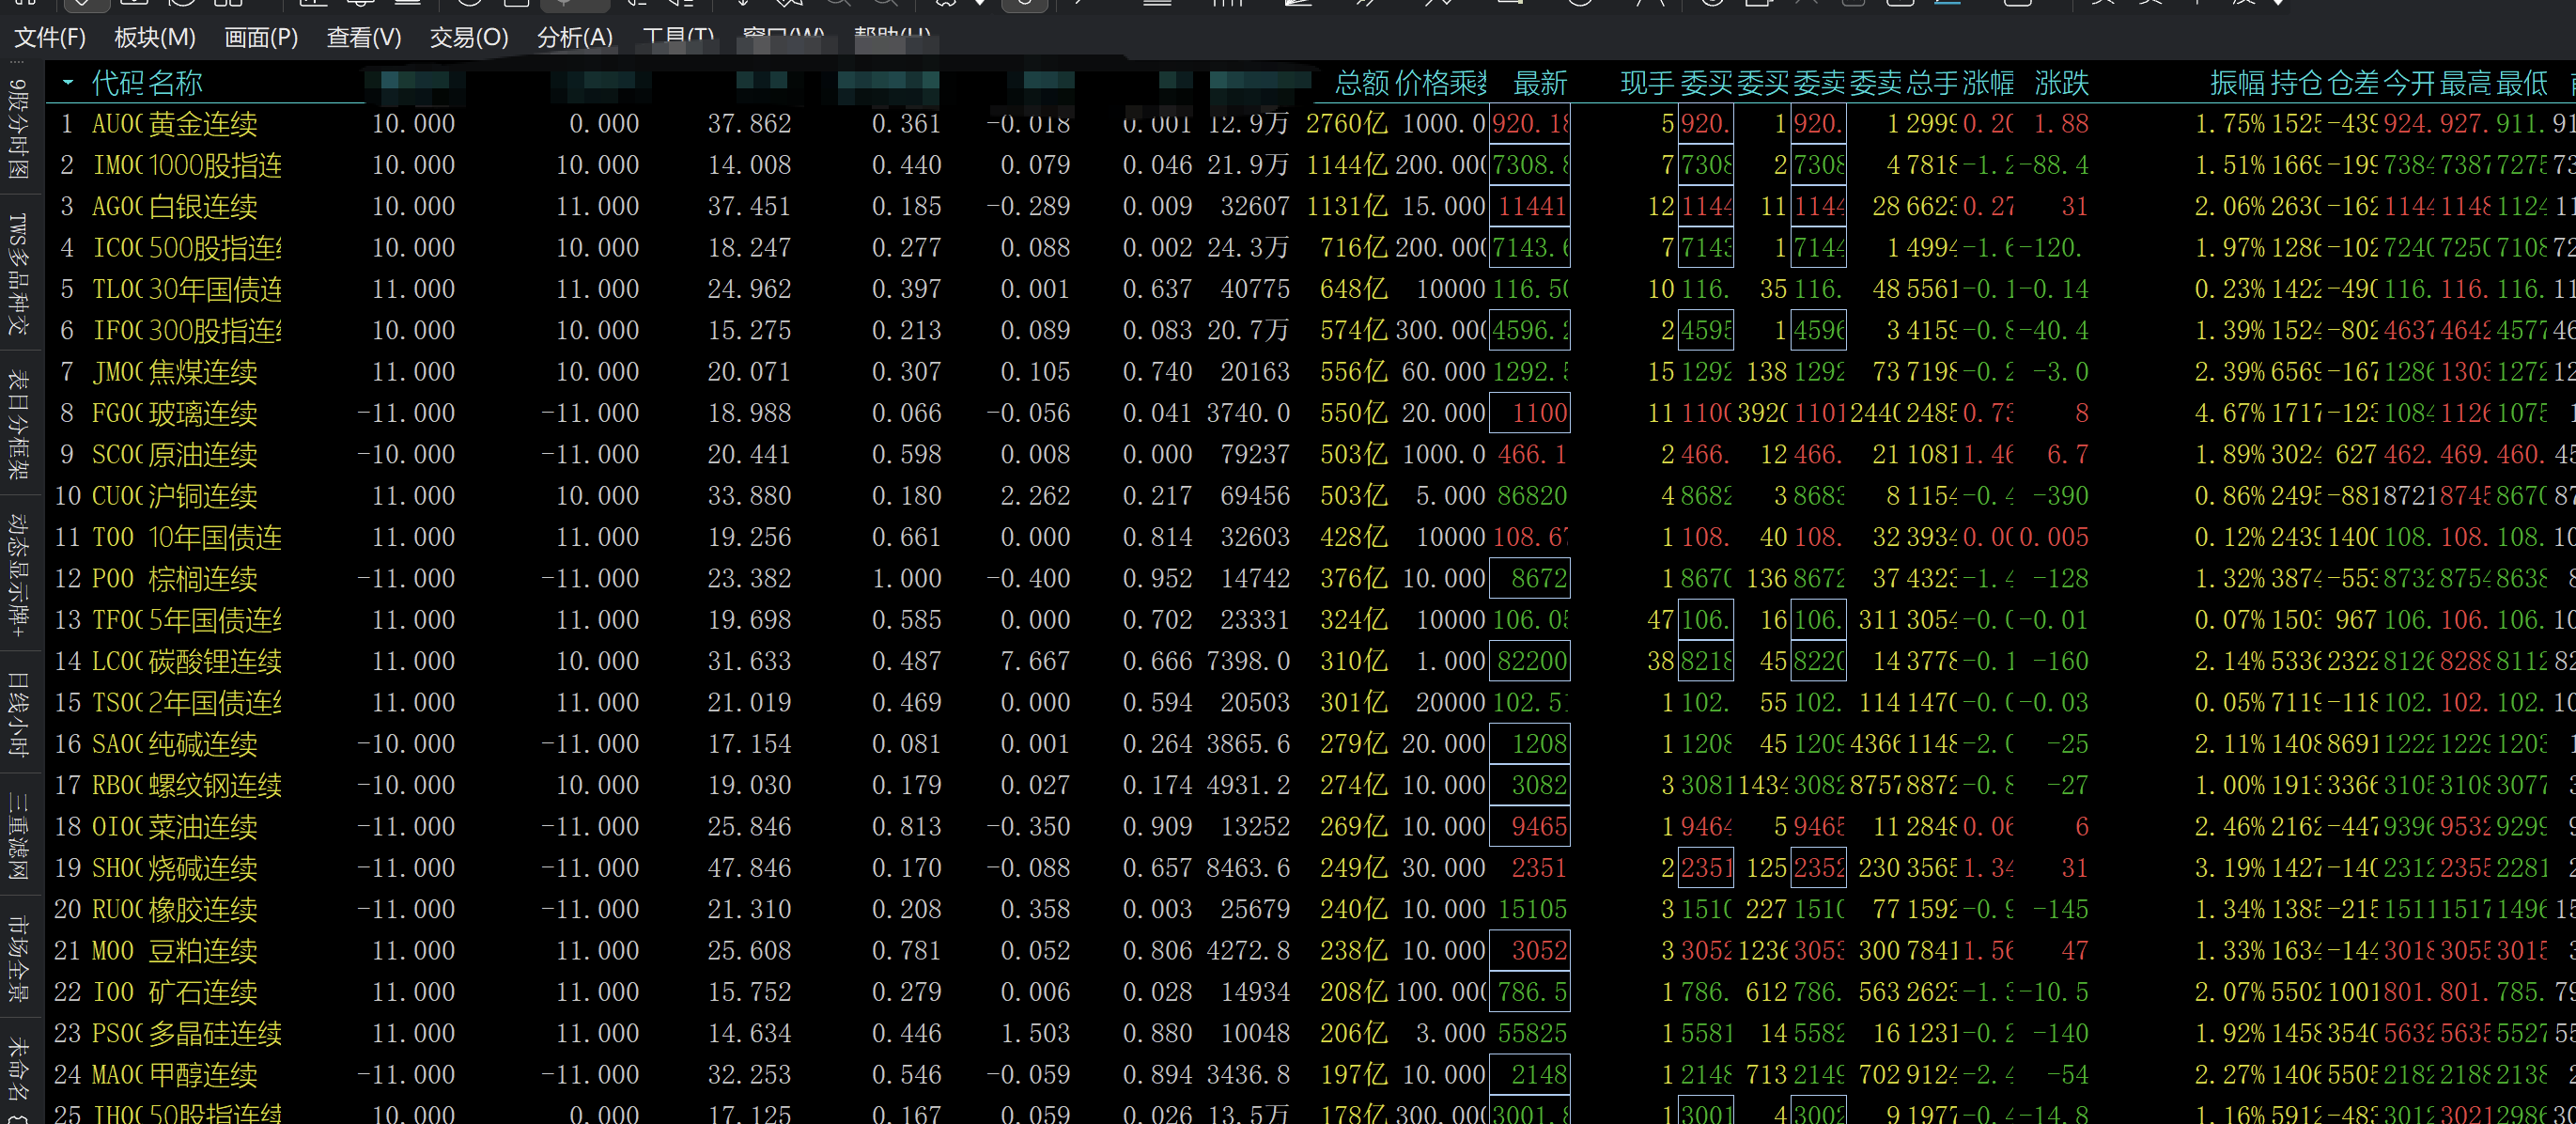
Task: Switch to the 9股分时图 sidebar tab
Action: click(x=18, y=130)
